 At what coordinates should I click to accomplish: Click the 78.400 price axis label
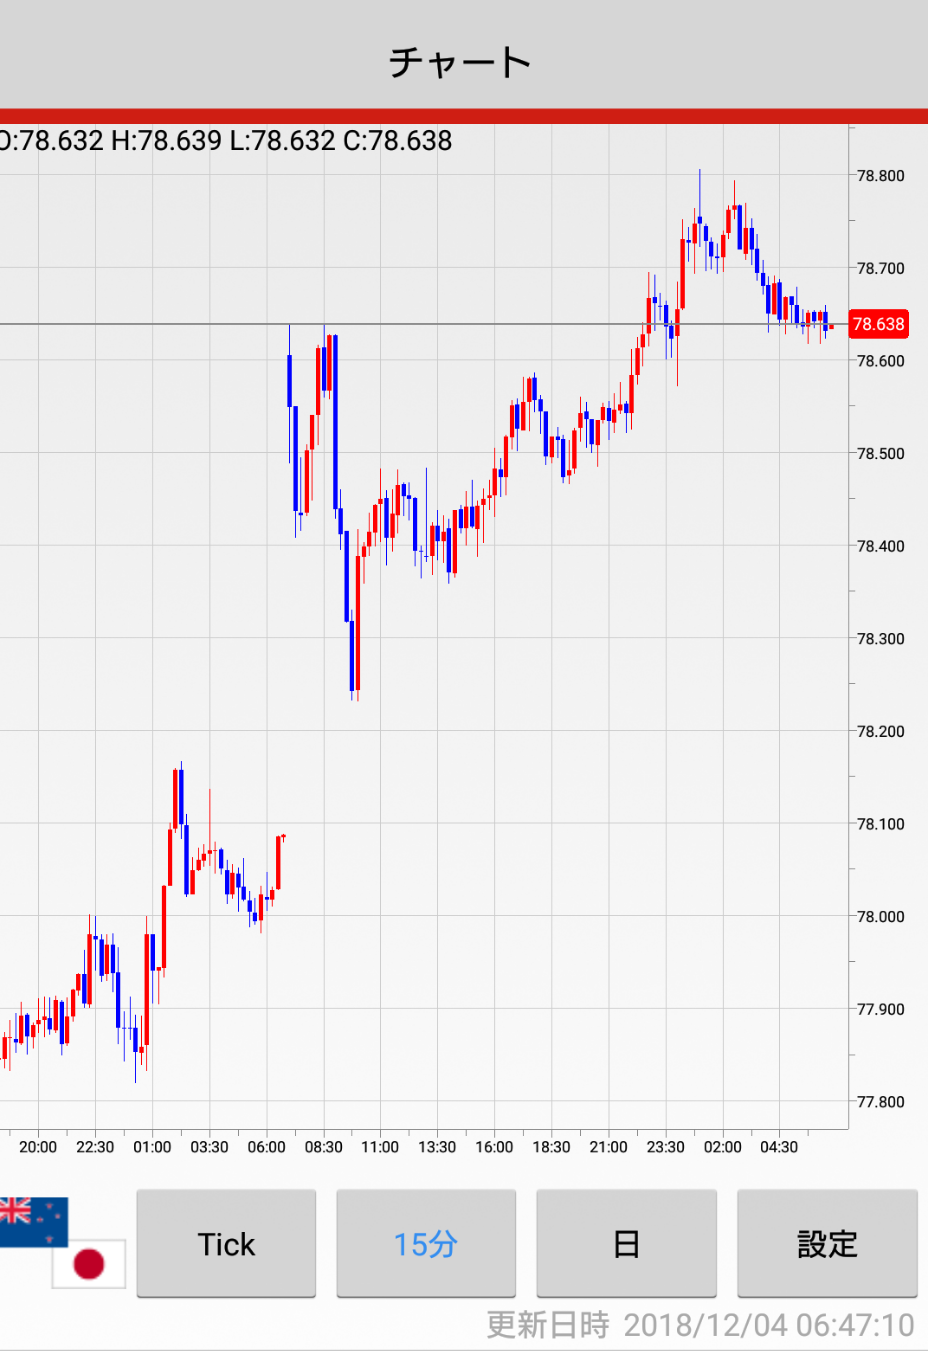(x=880, y=546)
